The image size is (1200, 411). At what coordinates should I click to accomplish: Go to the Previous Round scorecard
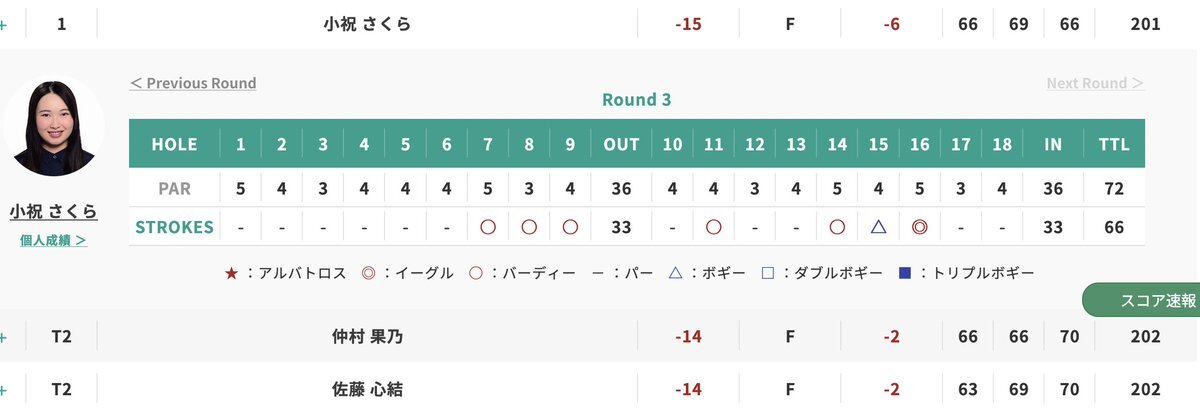[193, 83]
